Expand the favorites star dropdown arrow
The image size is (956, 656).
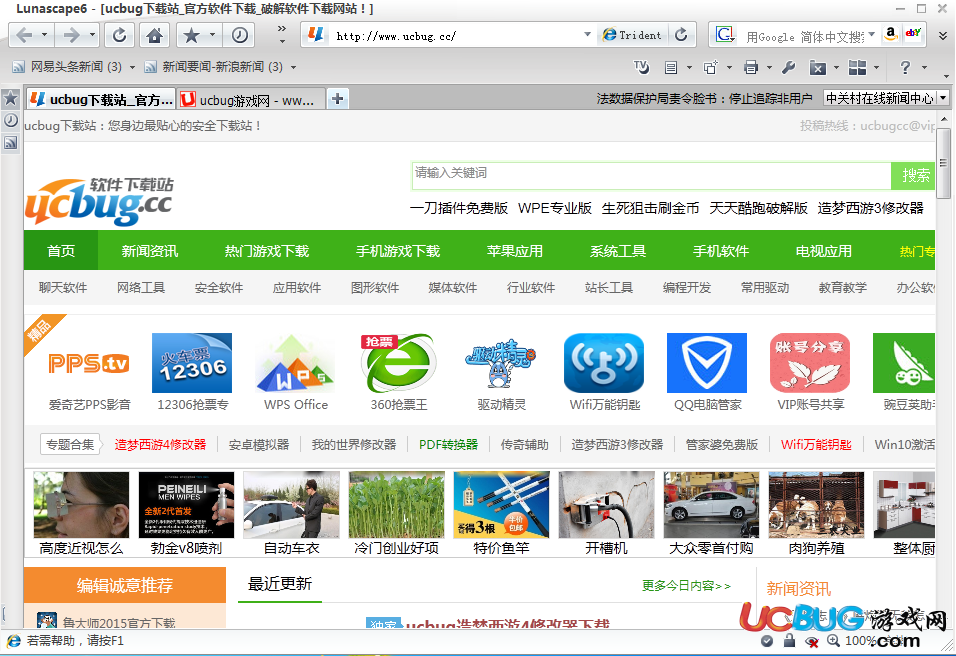(213, 35)
